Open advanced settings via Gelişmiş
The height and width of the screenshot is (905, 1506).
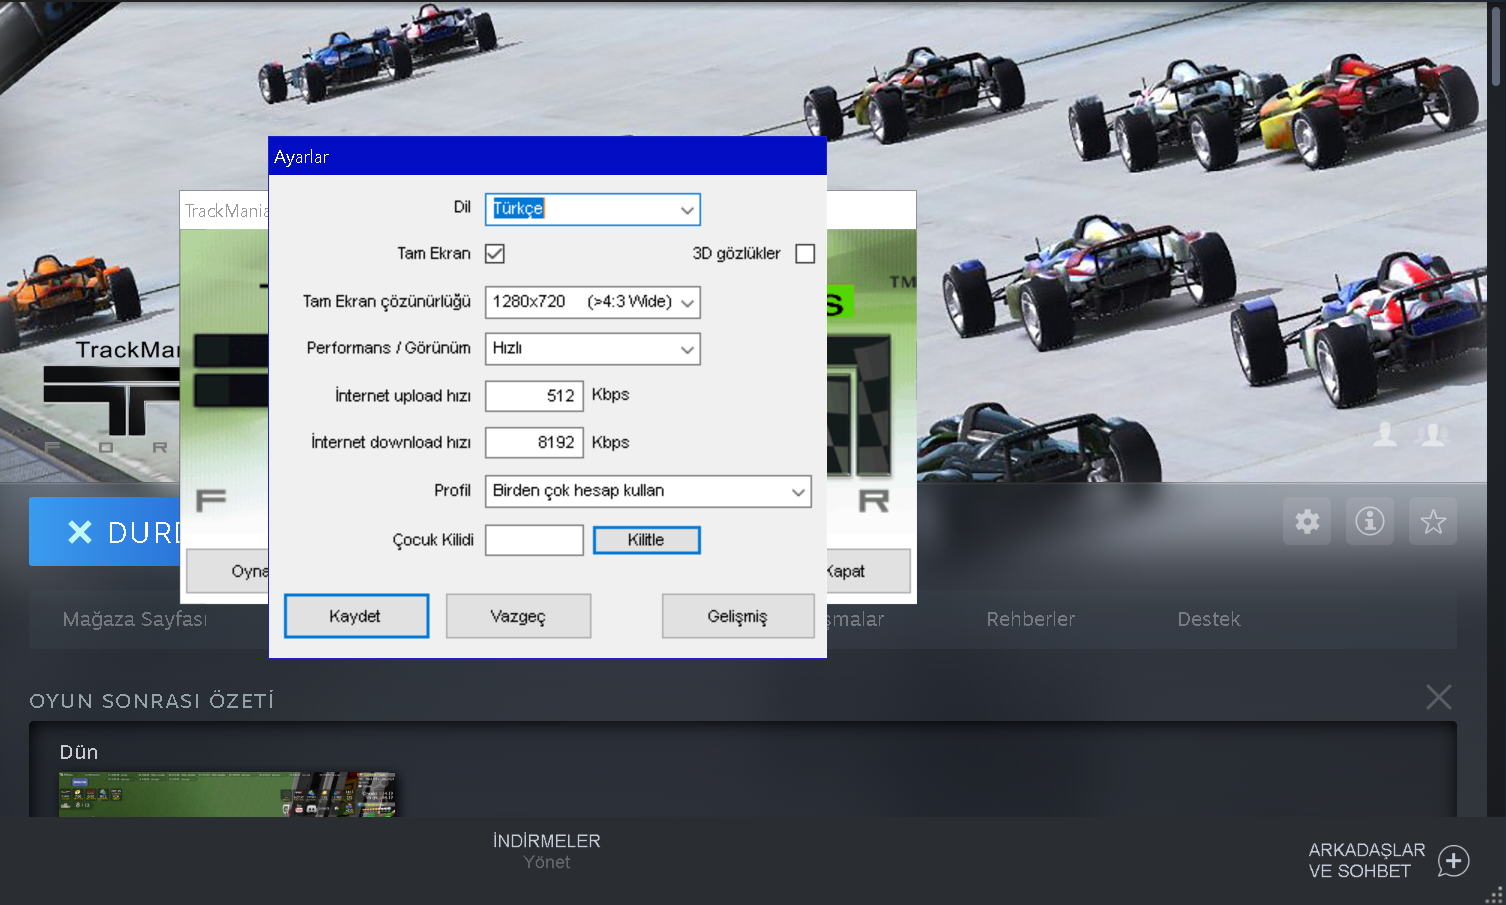[x=738, y=616]
